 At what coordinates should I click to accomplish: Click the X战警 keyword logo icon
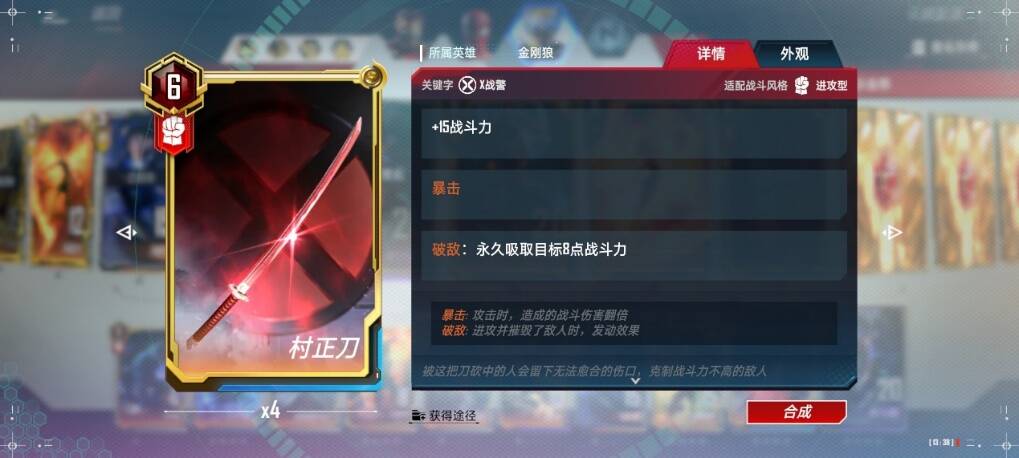[467, 85]
